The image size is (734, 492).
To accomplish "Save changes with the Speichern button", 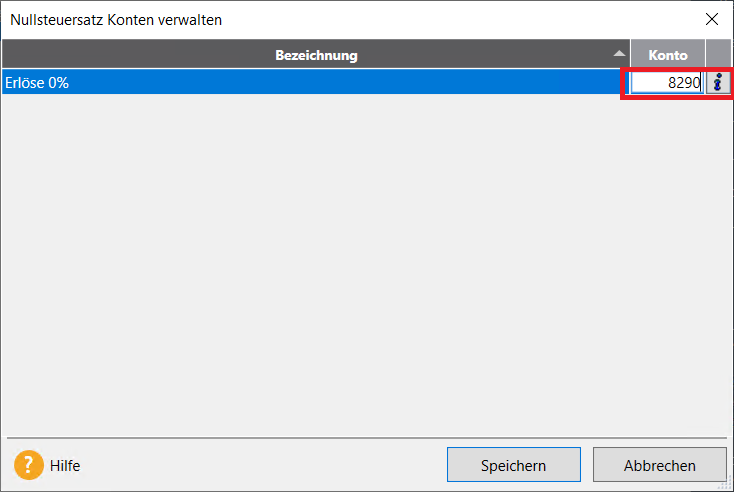I will pos(514,465).
